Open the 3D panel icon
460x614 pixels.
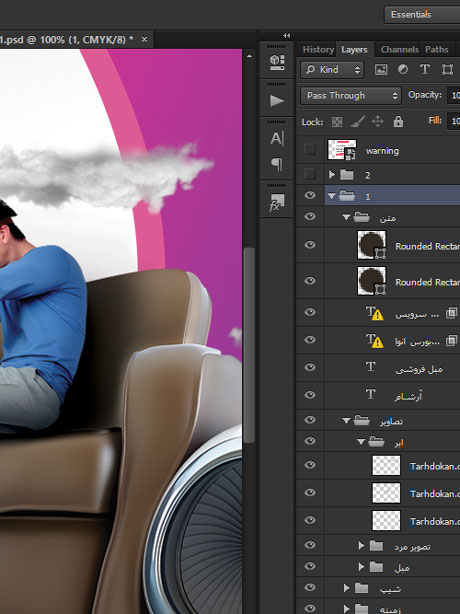click(x=277, y=62)
